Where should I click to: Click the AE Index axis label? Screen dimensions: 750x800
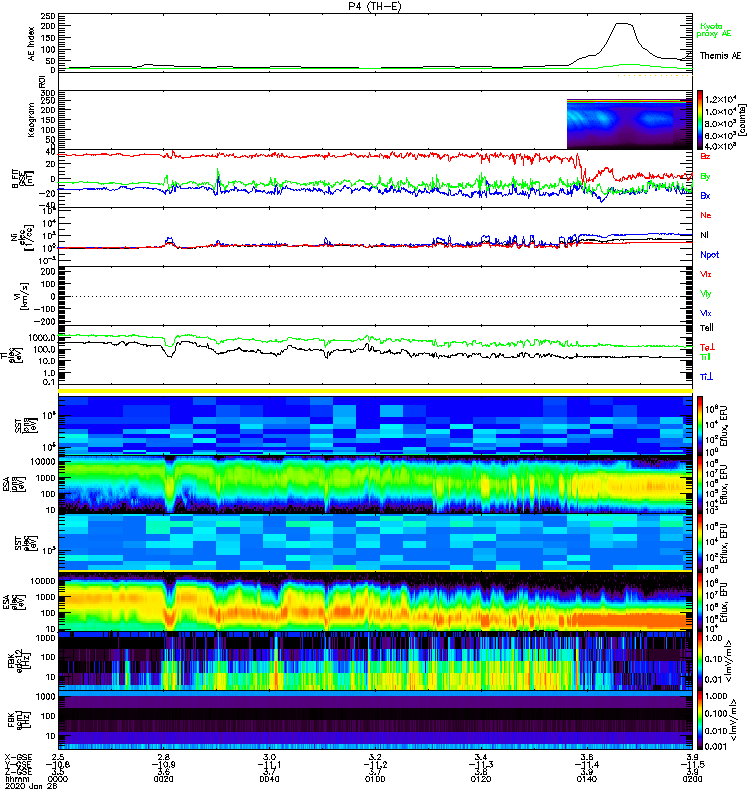pyautogui.click(x=32, y=44)
